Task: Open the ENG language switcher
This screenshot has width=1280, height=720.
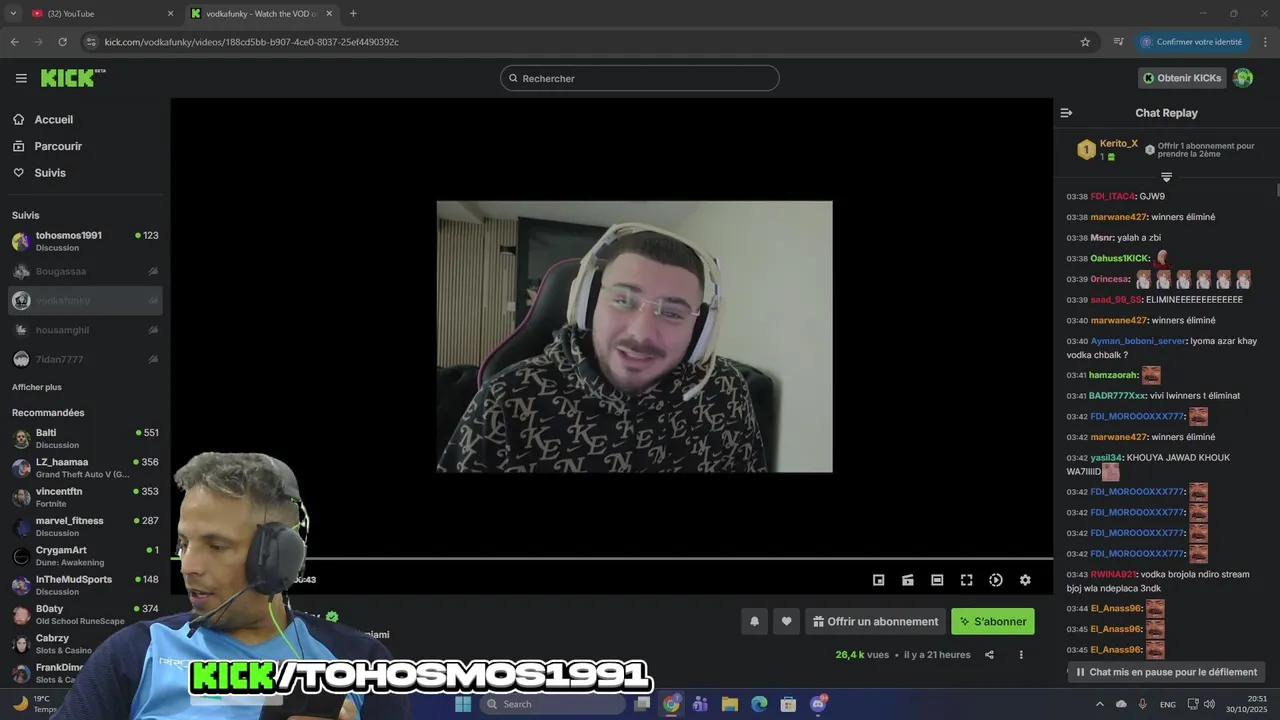Action: point(1167,704)
